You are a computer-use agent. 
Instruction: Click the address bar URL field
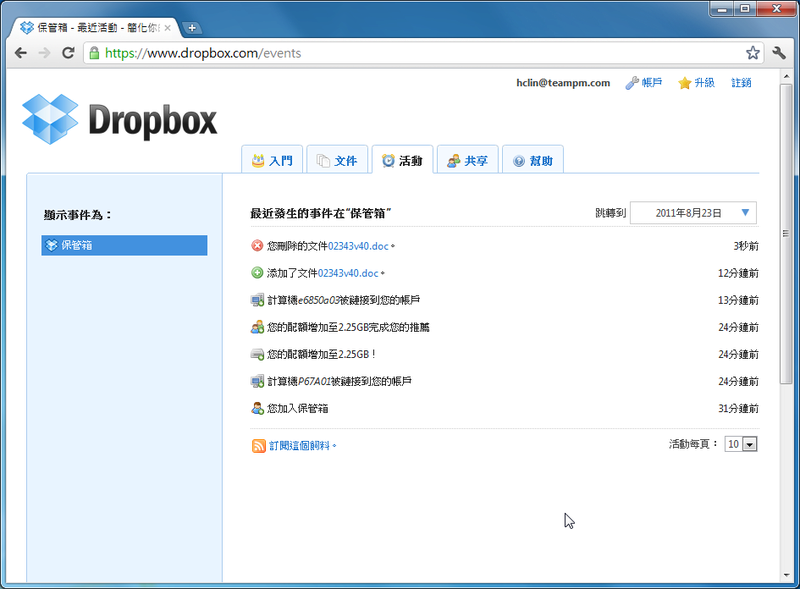[423, 53]
